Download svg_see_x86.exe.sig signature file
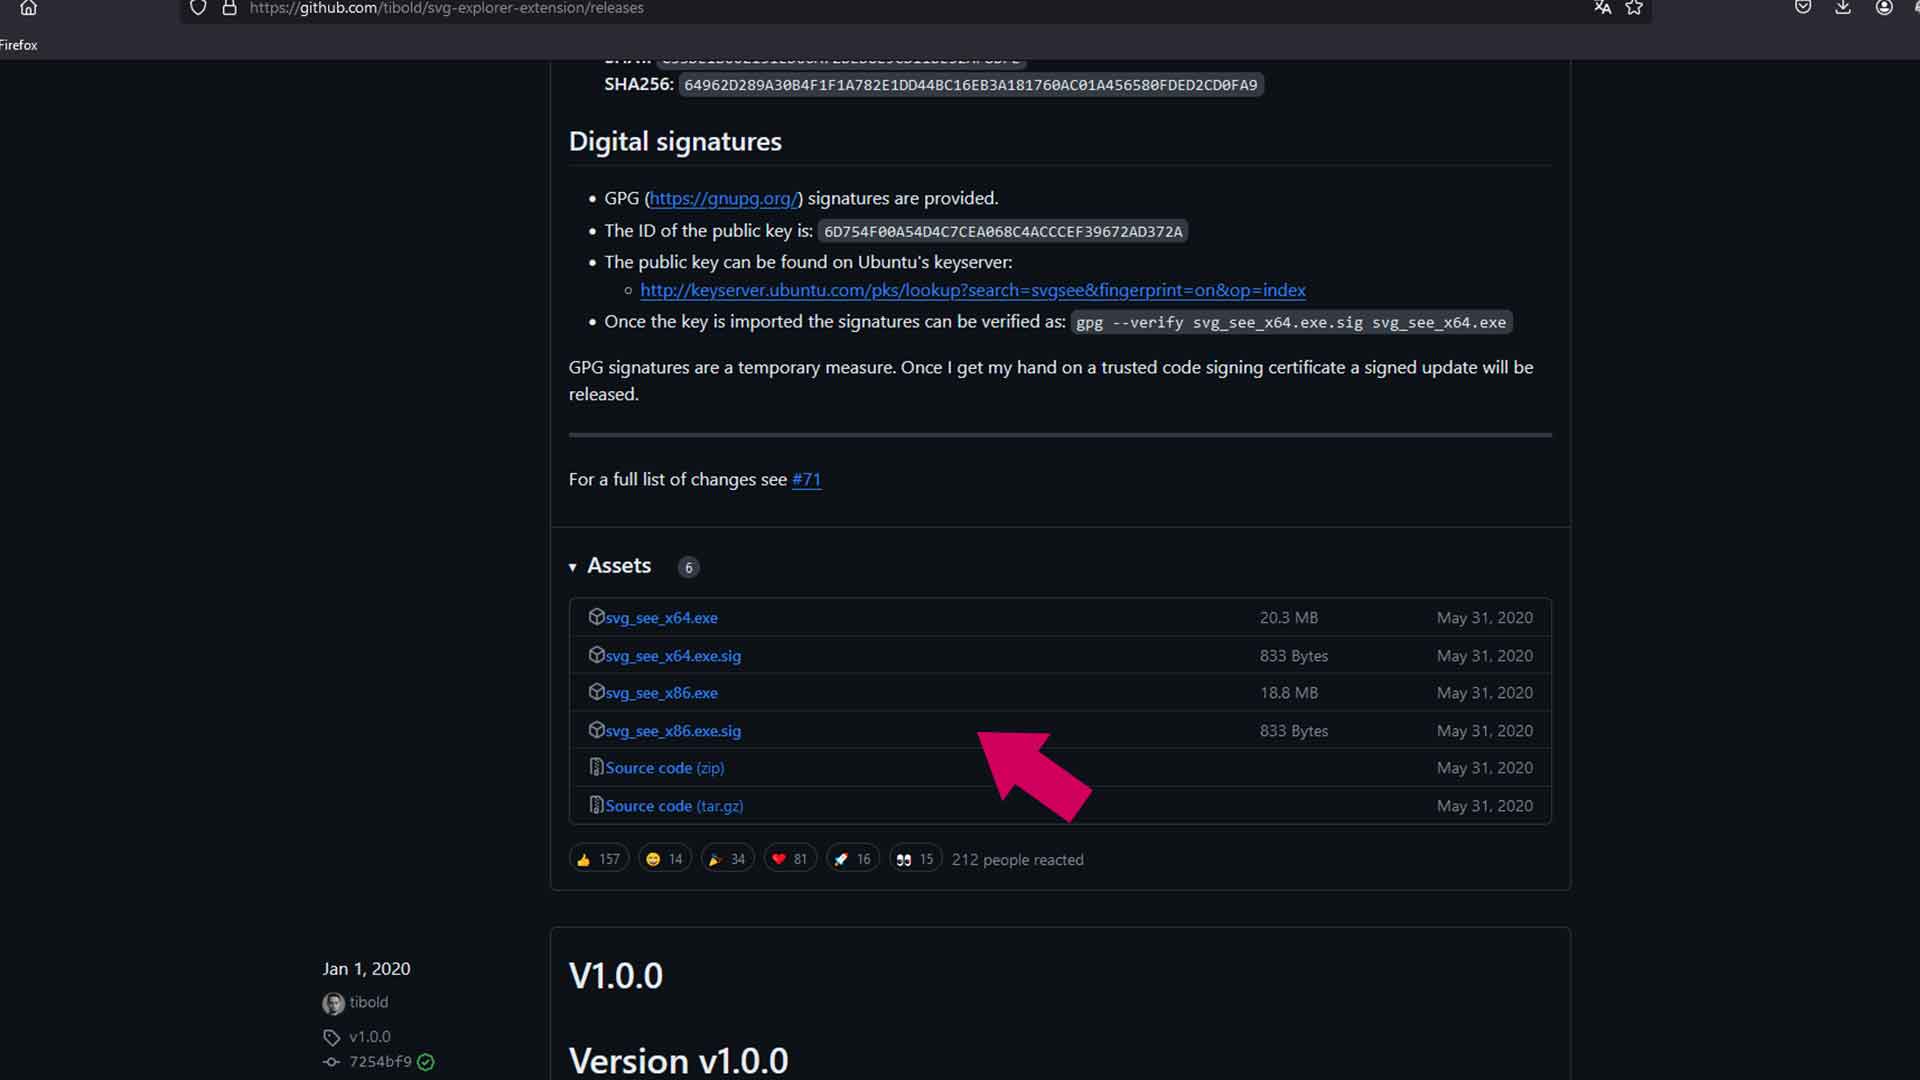This screenshot has height=1080, width=1920. pyautogui.click(x=673, y=731)
